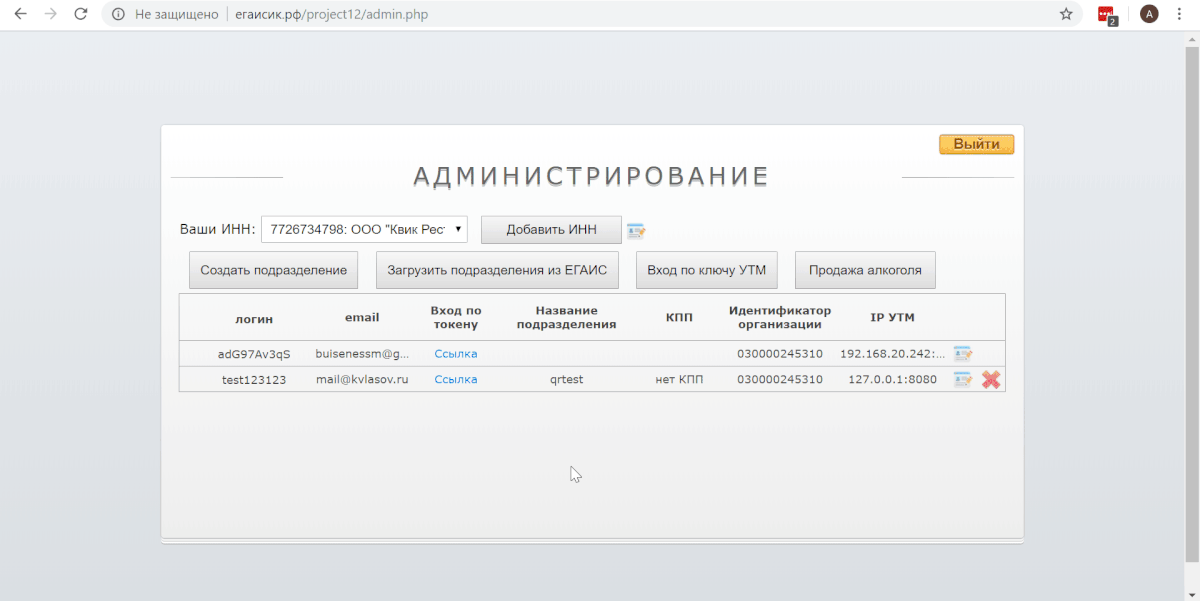Viewport: 1200px width, 601px height.
Task: Expand the Ваши ИНН dropdown
Action: [x=364, y=230]
